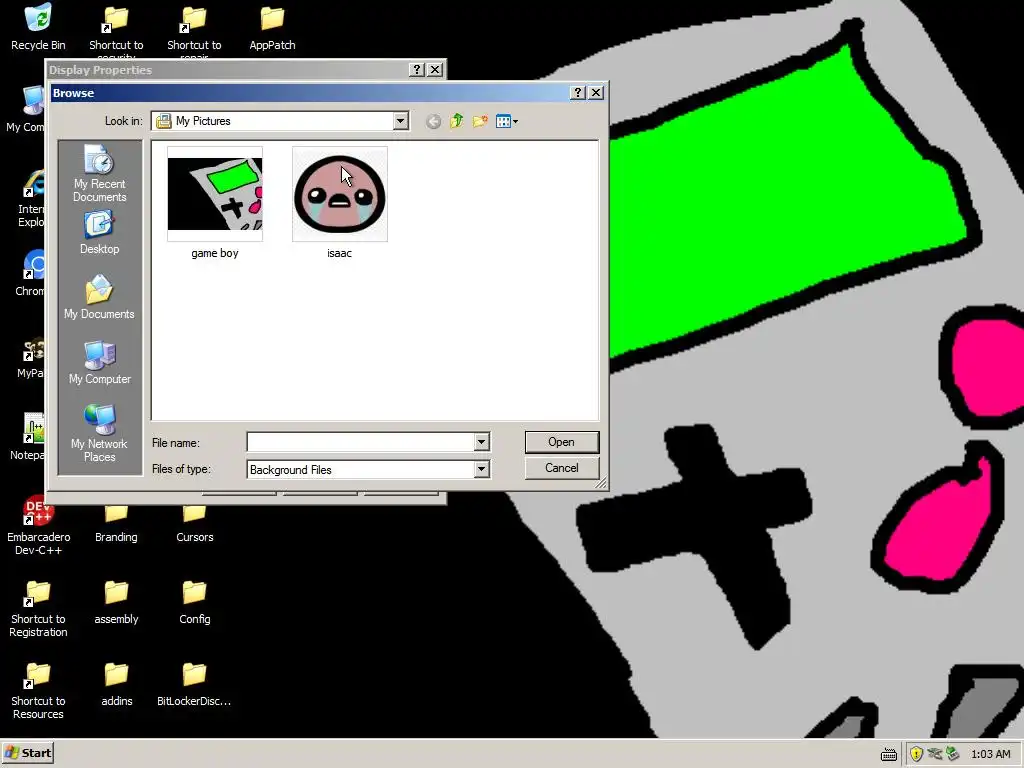This screenshot has width=1024, height=768.
Task: Open My Recent Documents in places bar
Action: click(x=99, y=174)
